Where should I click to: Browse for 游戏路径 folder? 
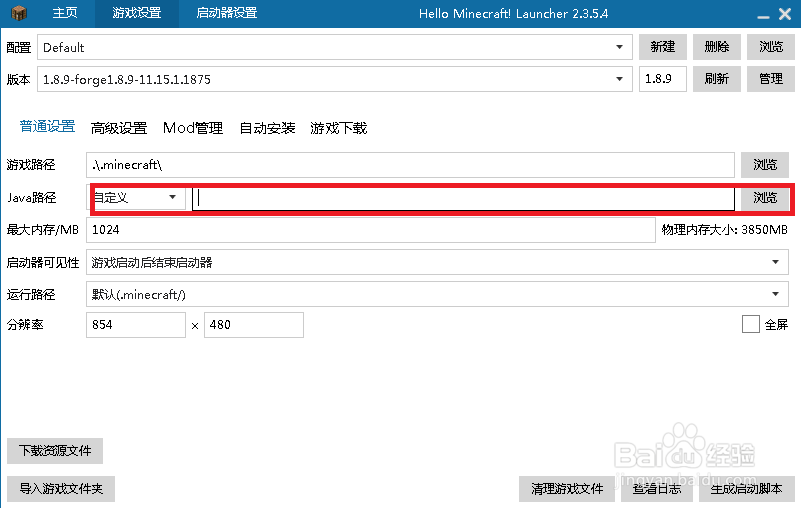(x=765, y=165)
